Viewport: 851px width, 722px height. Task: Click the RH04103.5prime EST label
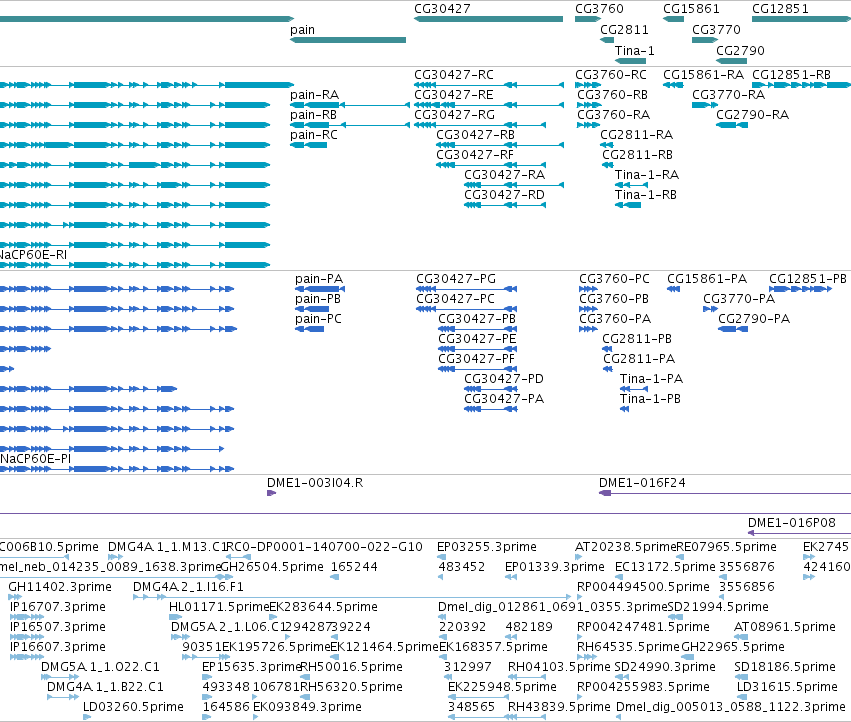(559, 667)
